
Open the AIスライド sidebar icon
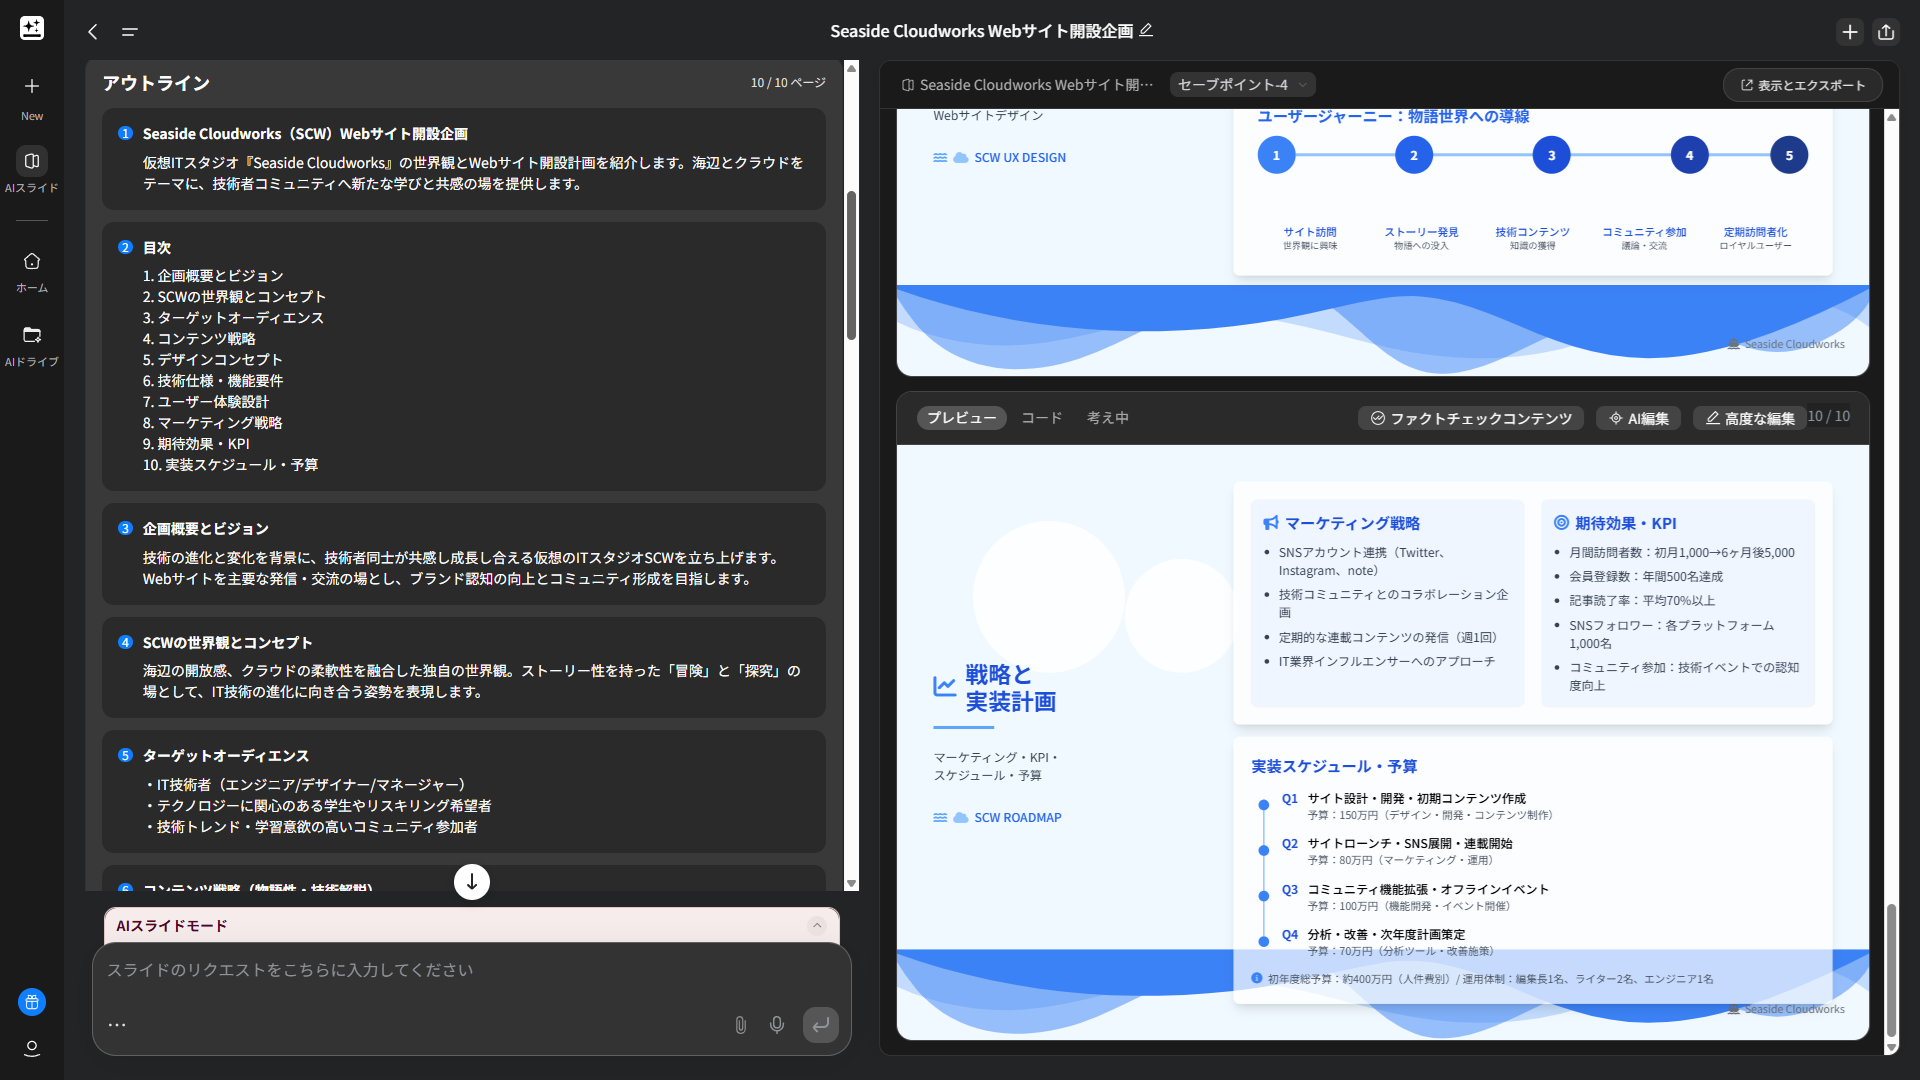point(32,161)
